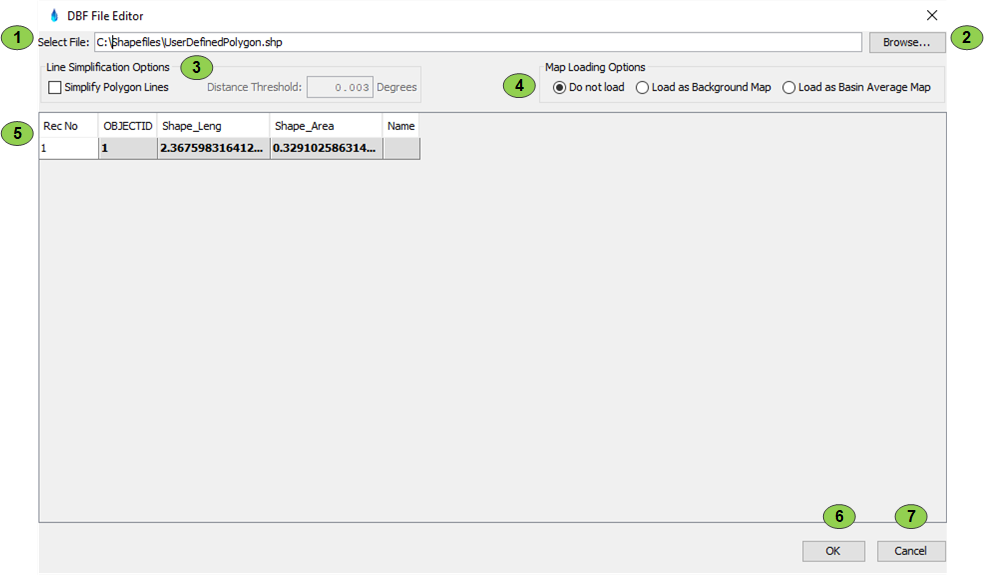Select the Name cell in row 1
Image resolution: width=984 pixels, height=575 pixels.
pyautogui.click(x=401, y=148)
